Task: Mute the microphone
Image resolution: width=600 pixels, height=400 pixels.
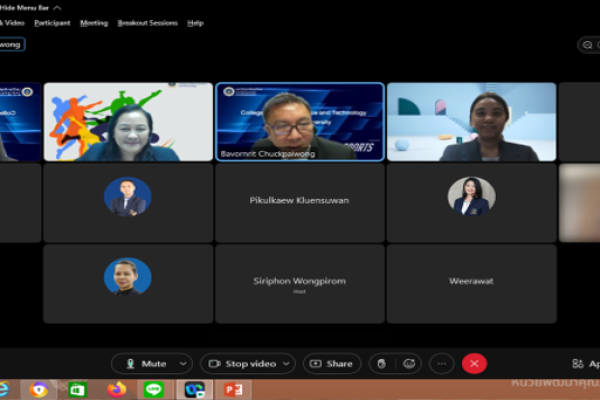Action: pyautogui.click(x=145, y=364)
